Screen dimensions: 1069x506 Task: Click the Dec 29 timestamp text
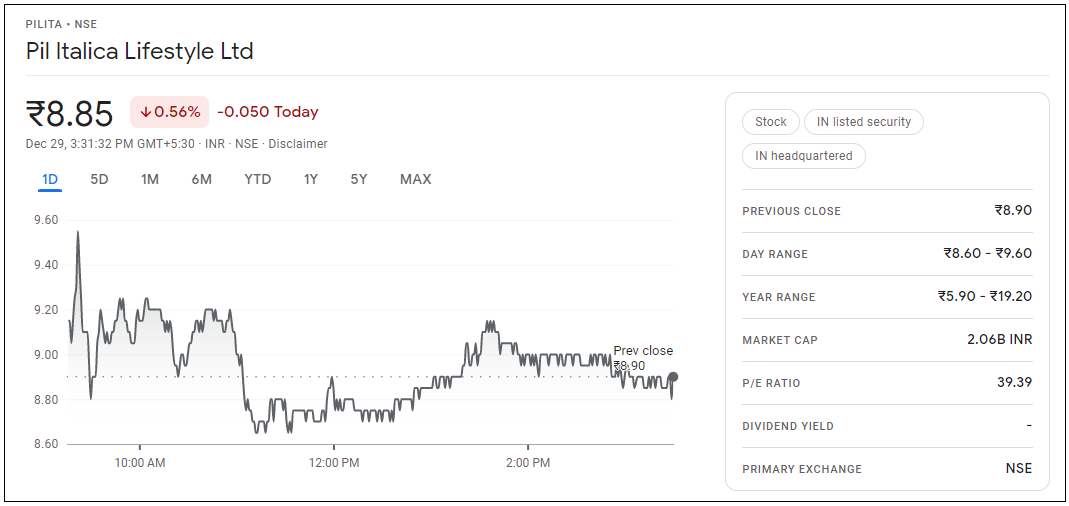(110, 144)
